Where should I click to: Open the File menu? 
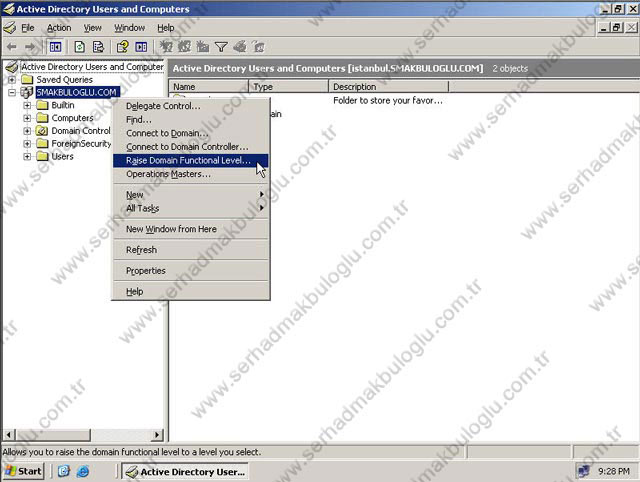click(28, 28)
